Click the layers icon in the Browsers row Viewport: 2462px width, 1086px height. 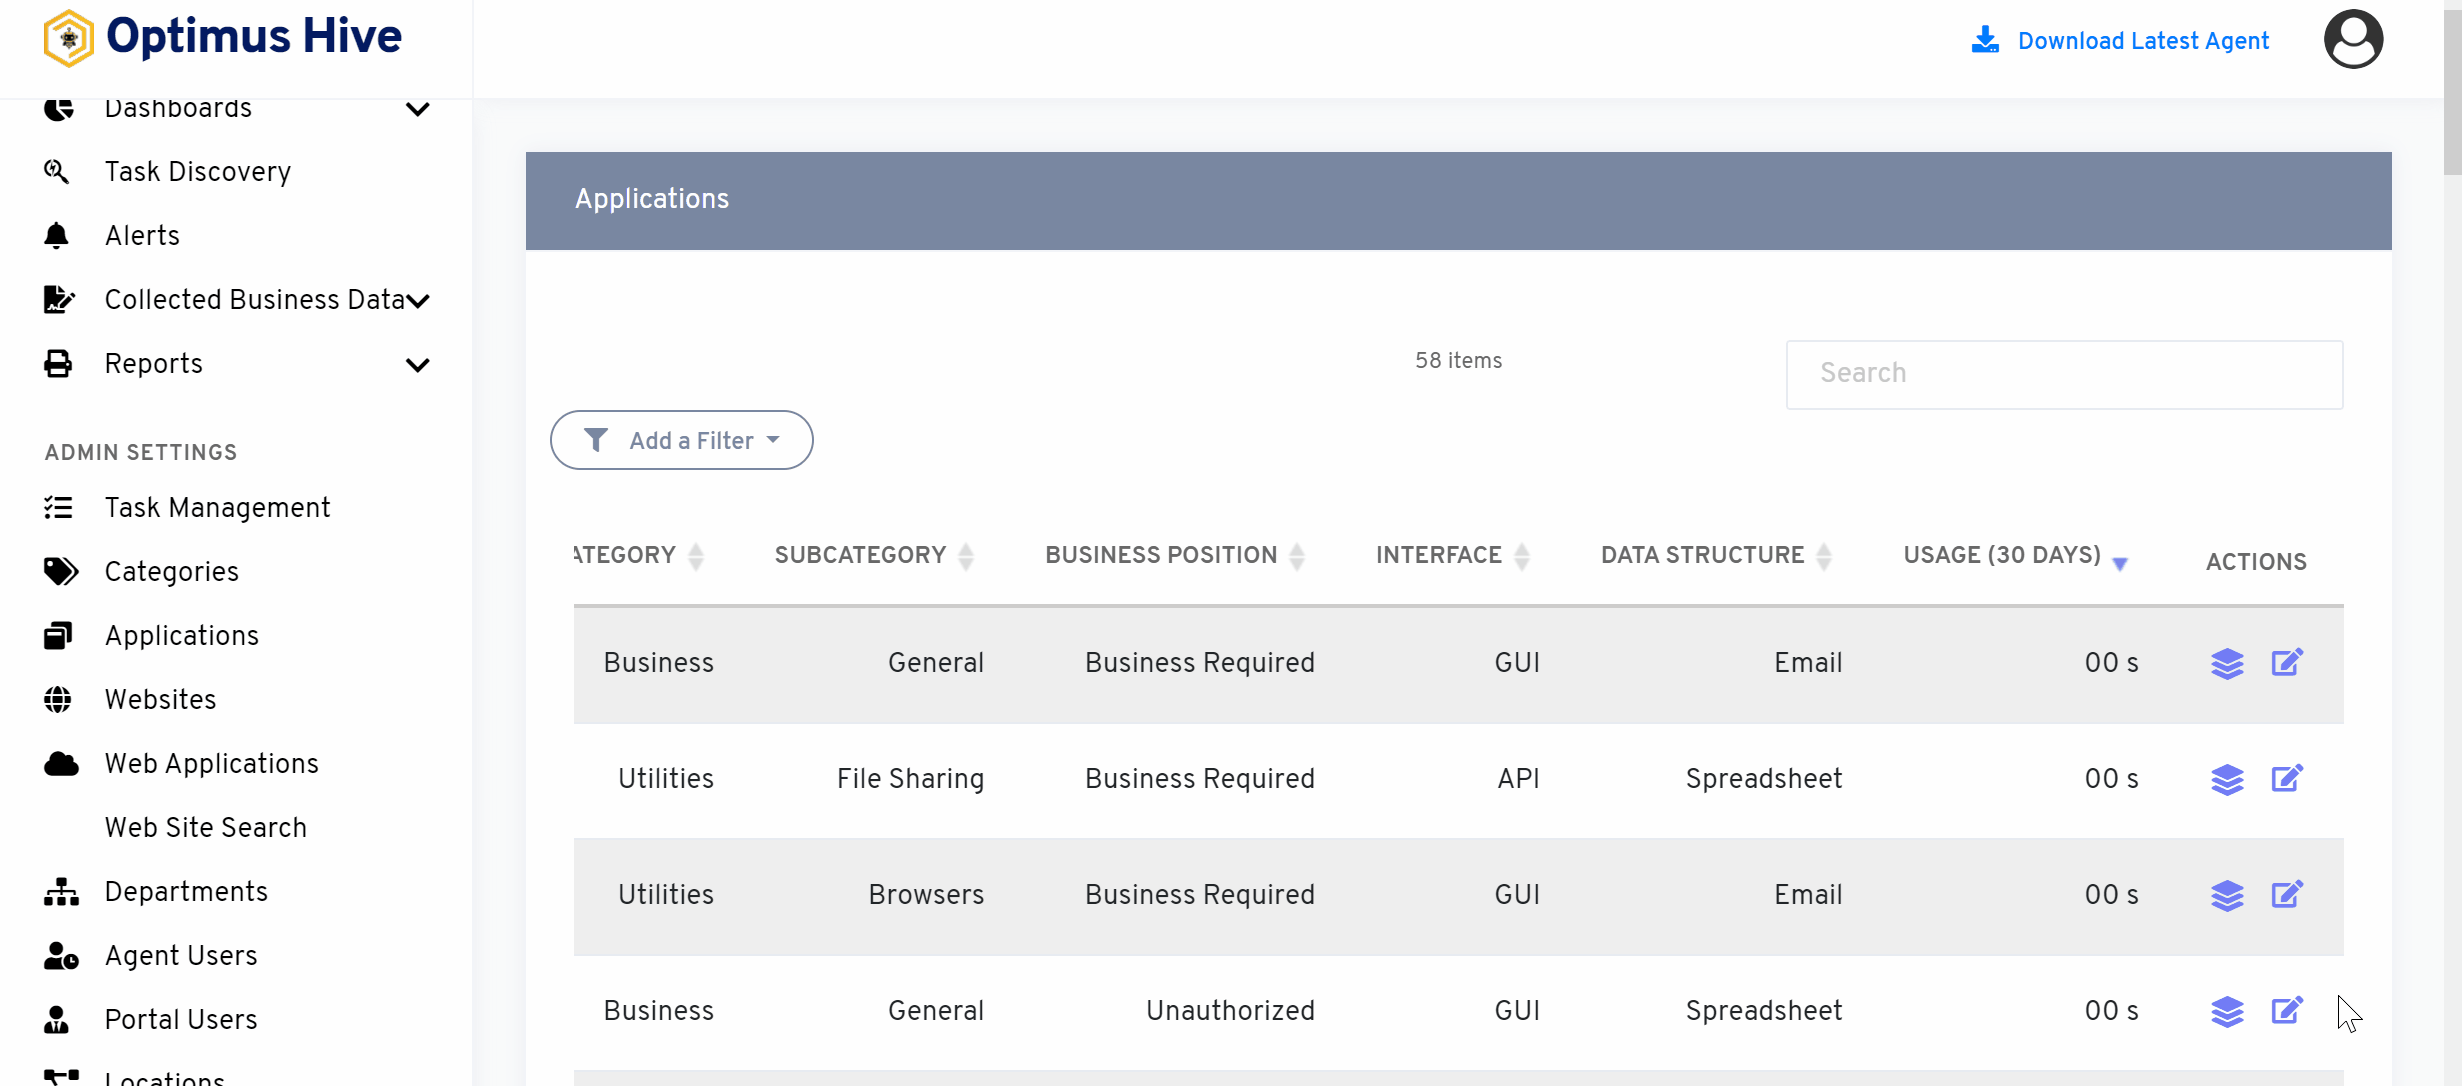pyautogui.click(x=2226, y=895)
